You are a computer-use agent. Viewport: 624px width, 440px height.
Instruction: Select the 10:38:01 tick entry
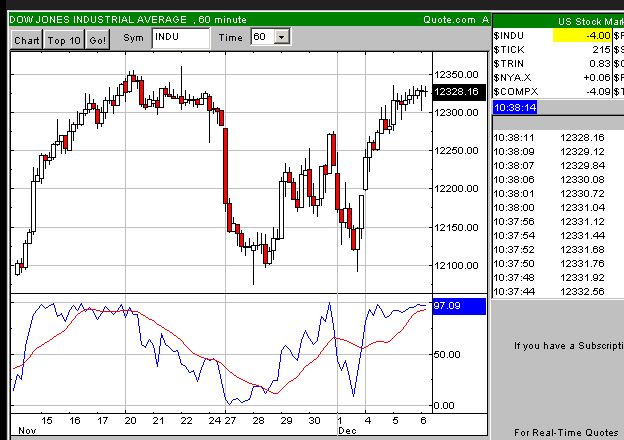[558, 193]
